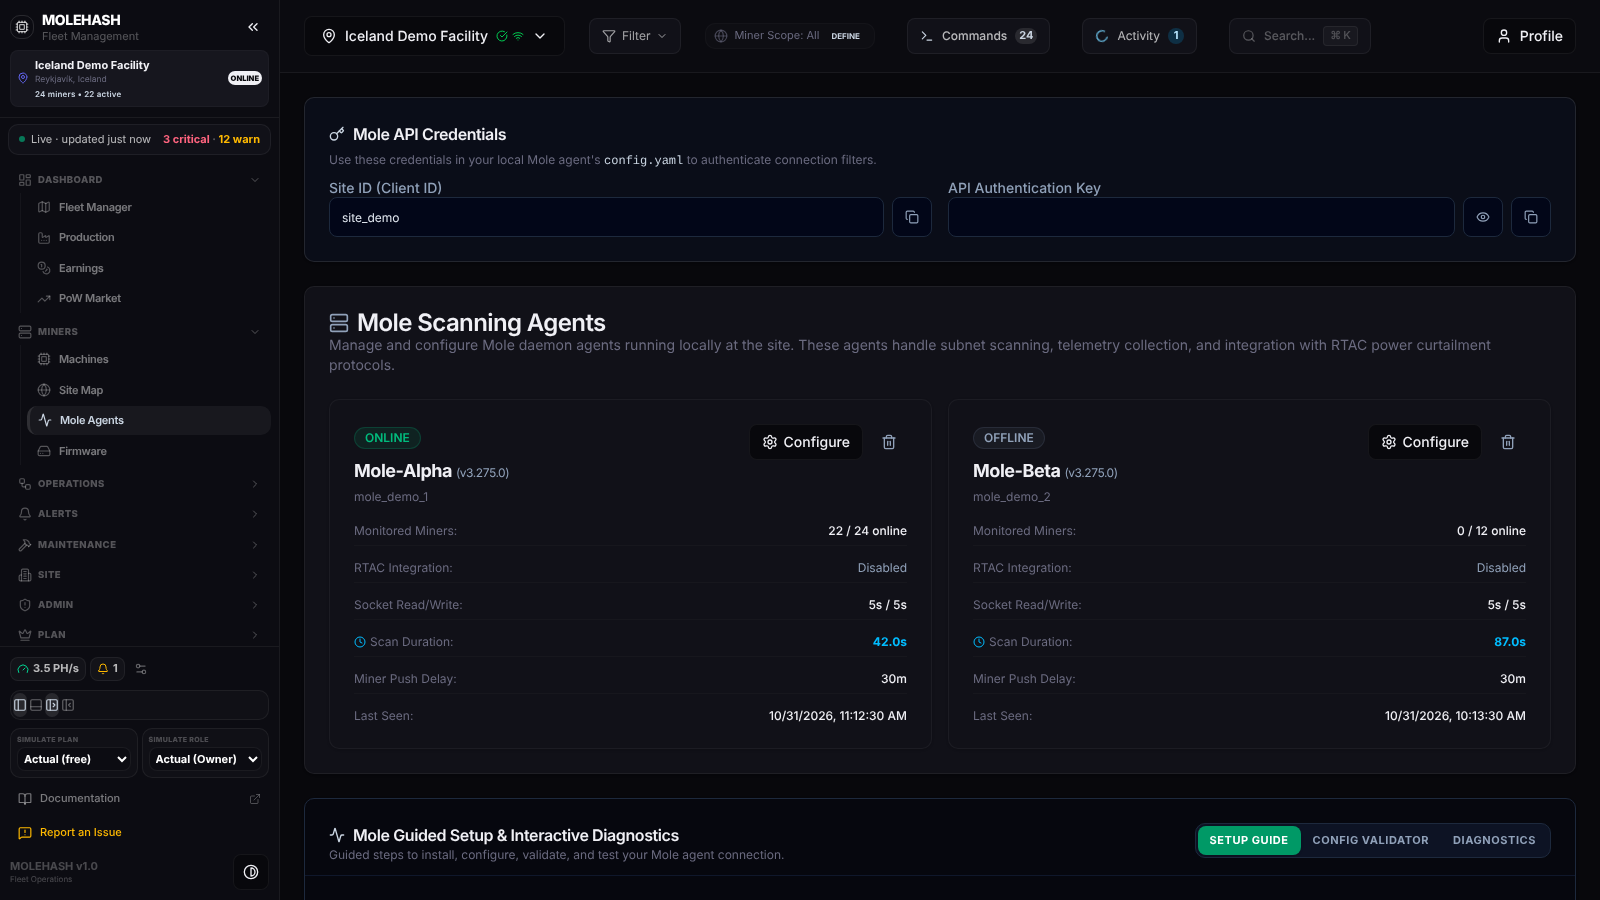Toggle the left sidebar layout icon
This screenshot has height=900, width=1600.
pyautogui.click(x=20, y=705)
